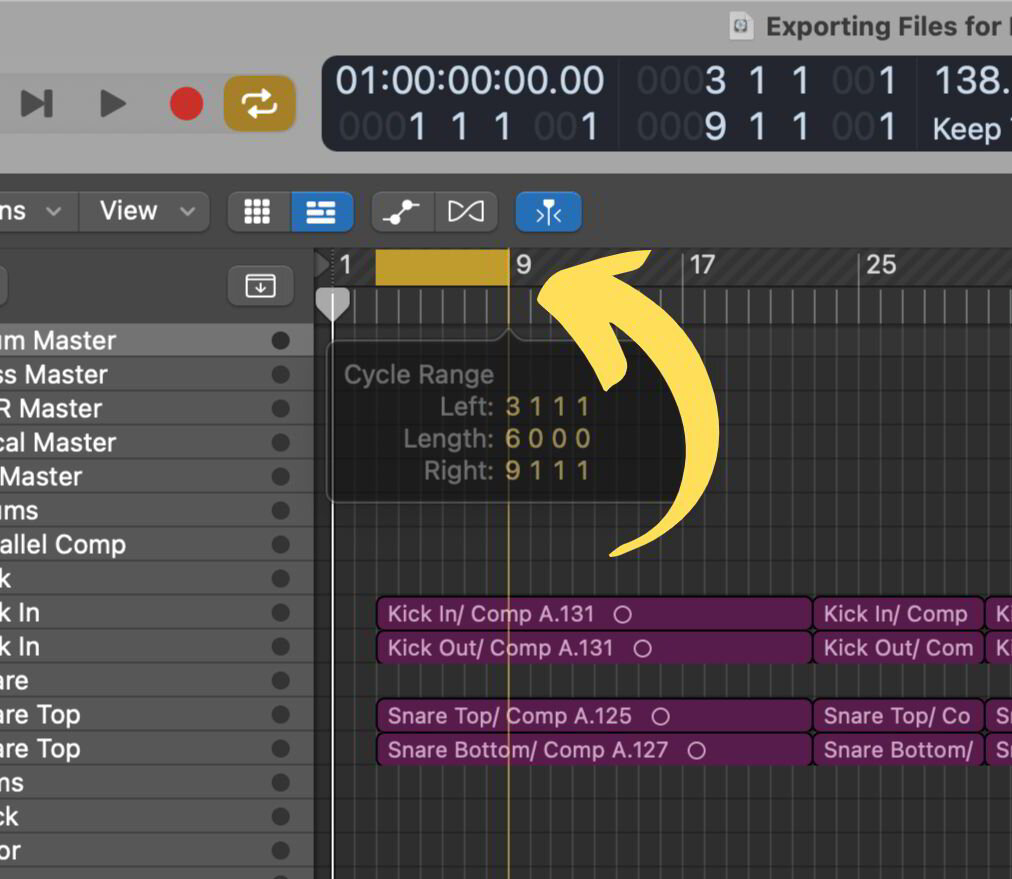Viewport: 1012px width, 879px height.
Task: Open the take folder circle on Kick In/ Comp A.131
Action: [x=623, y=614]
